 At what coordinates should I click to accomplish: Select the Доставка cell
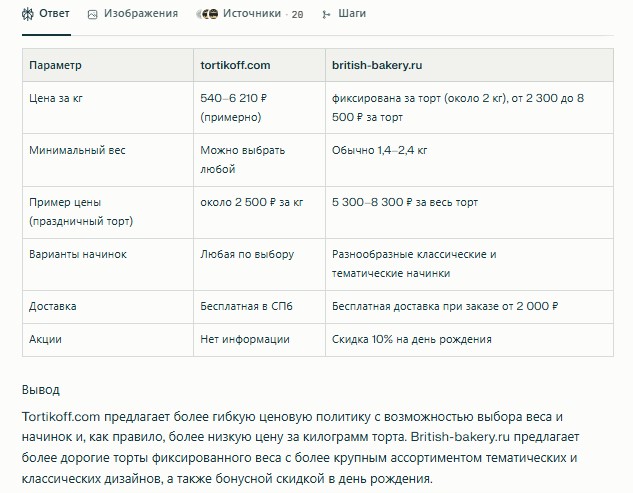coord(108,306)
